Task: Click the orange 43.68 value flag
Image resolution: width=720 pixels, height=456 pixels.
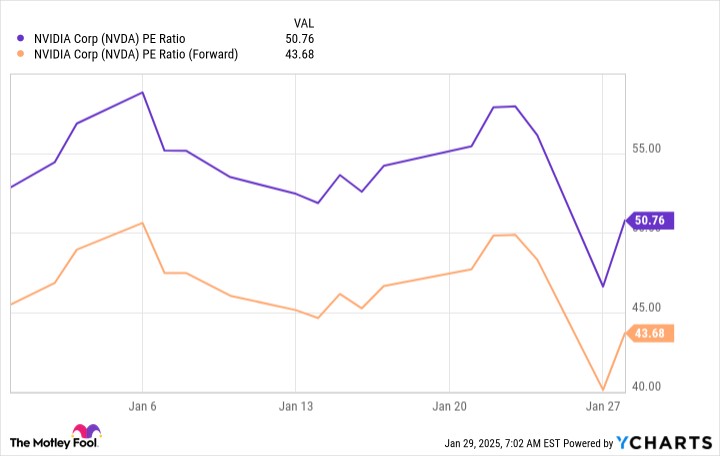Action: coord(649,333)
